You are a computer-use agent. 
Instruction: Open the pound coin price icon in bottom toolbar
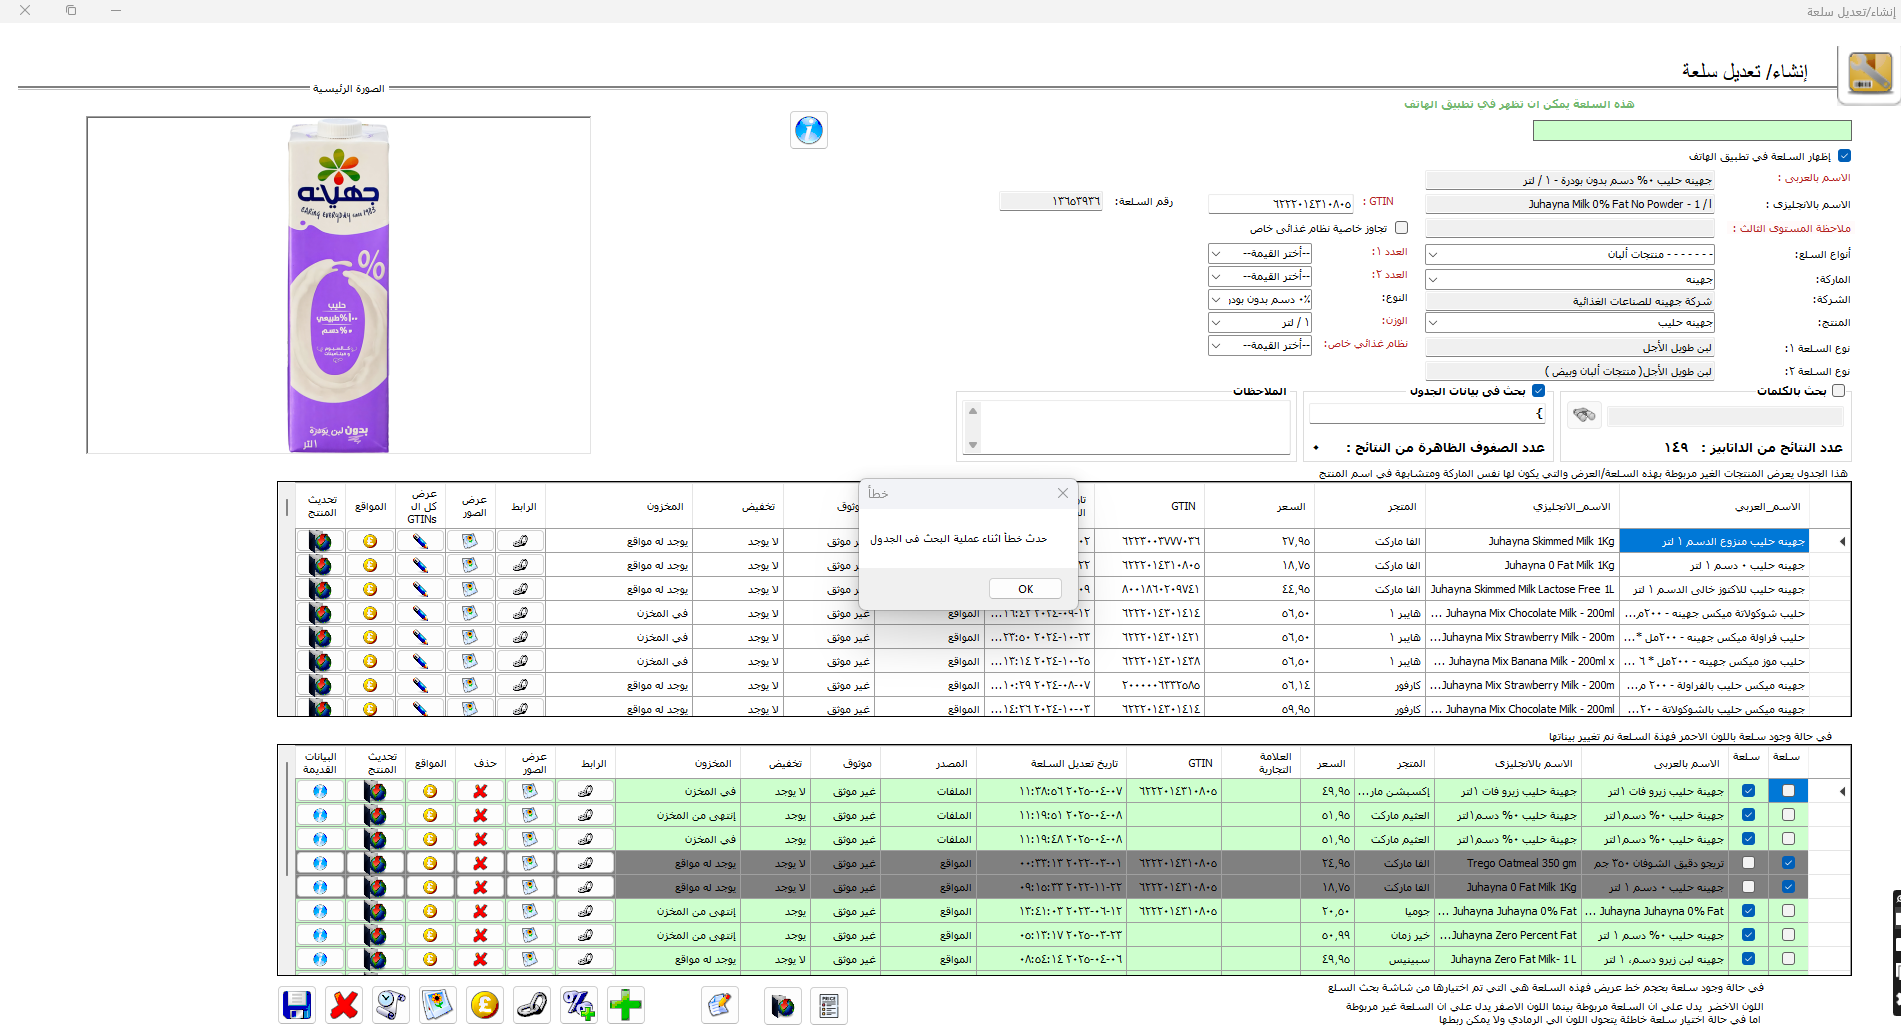click(x=485, y=1005)
